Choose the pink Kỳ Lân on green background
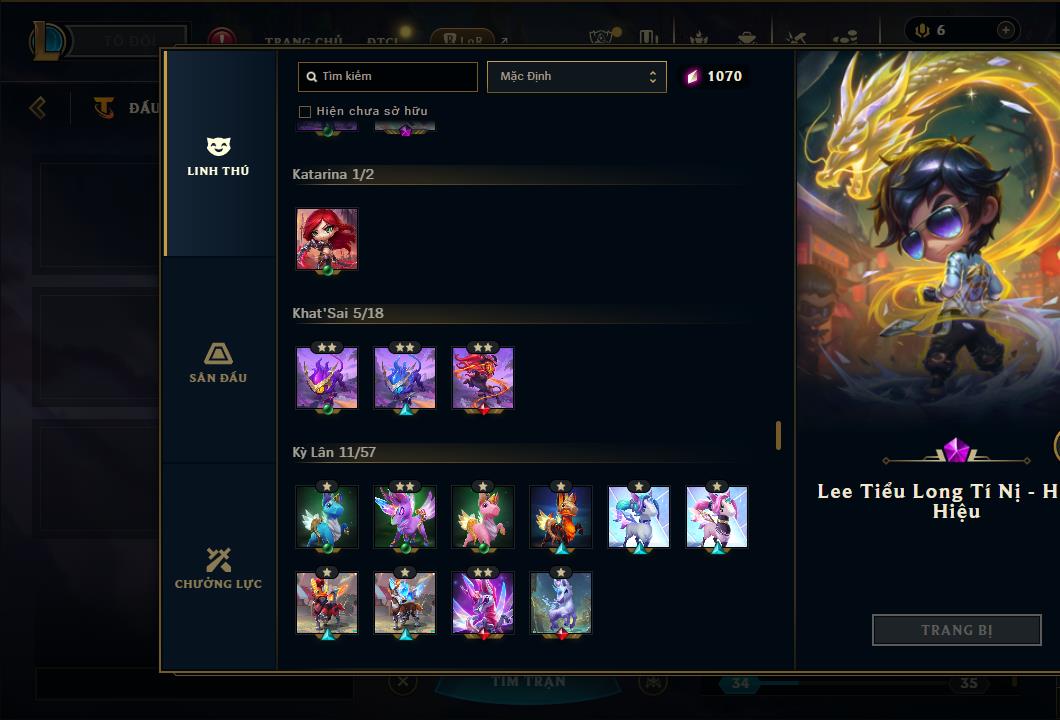This screenshot has width=1060, height=720. [483, 517]
